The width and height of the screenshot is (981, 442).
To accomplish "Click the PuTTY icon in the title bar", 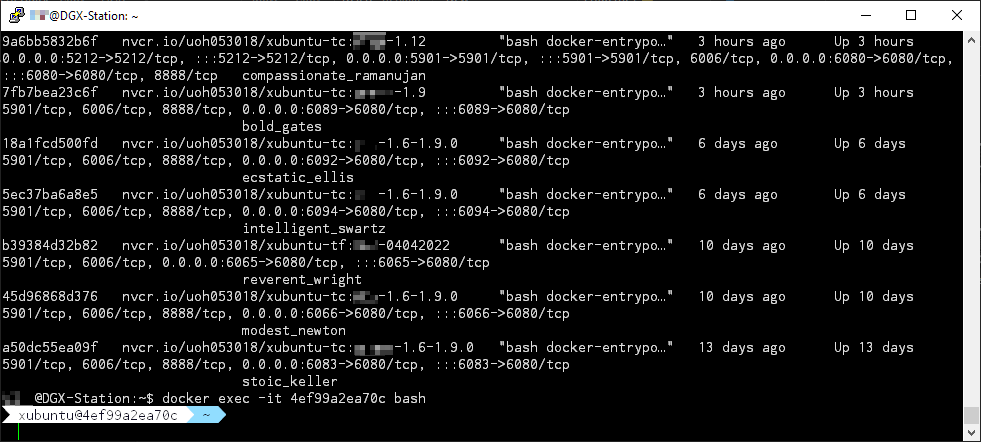I will (x=15, y=16).
